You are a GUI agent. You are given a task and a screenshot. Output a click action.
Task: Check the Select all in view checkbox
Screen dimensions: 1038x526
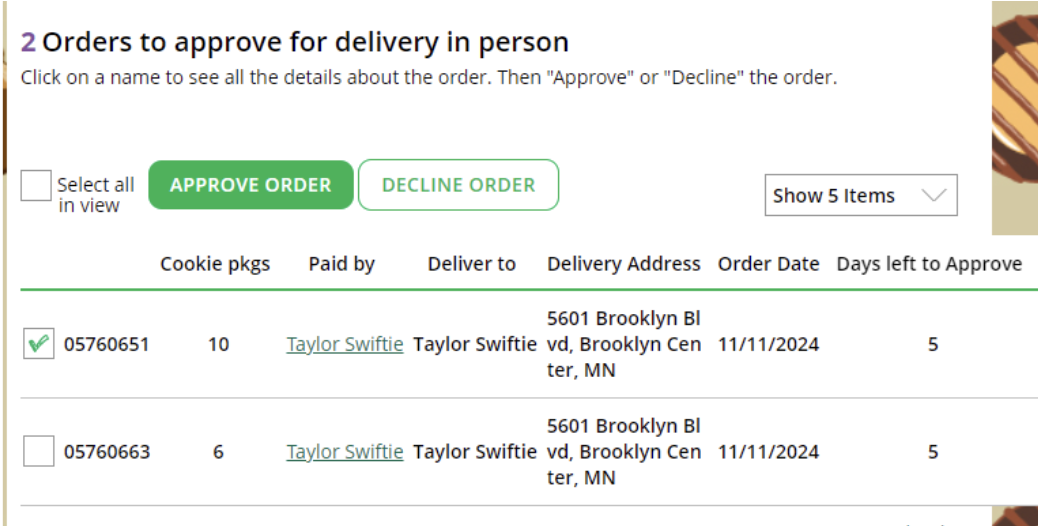(36, 185)
